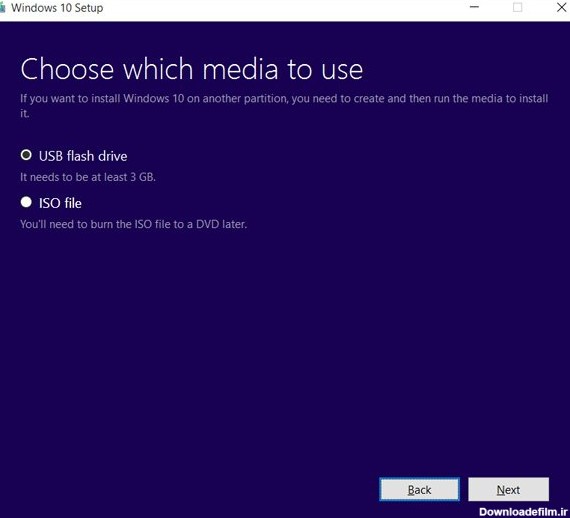This screenshot has width=570, height=518.
Task: Click the Downloadefilm.ir watermark
Action: tap(523, 512)
